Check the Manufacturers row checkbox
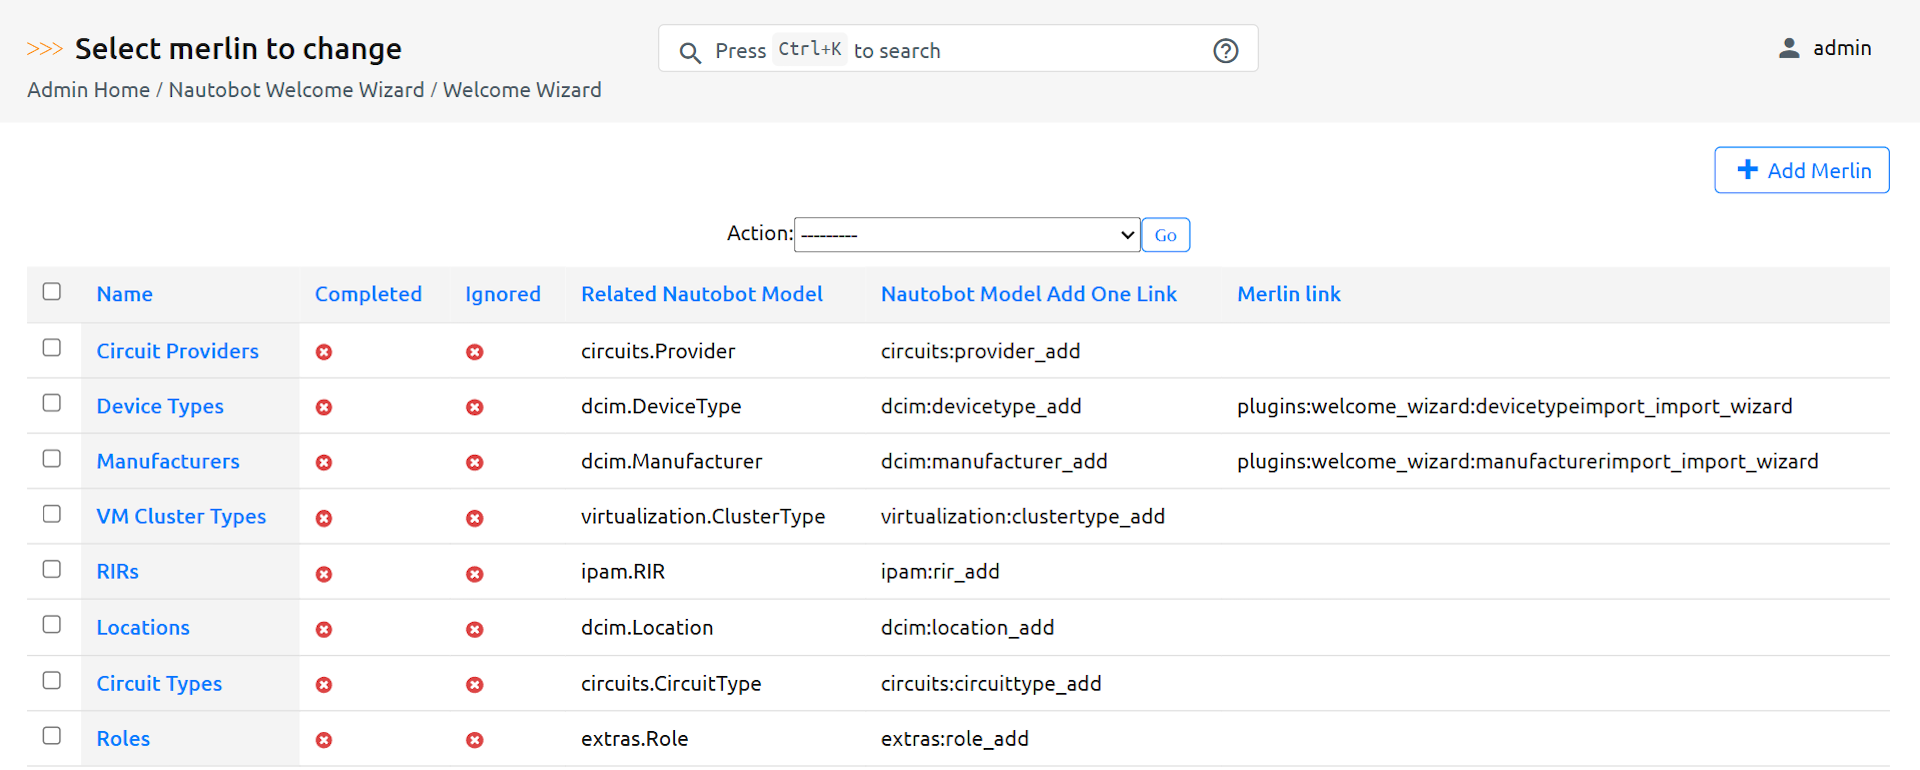This screenshot has height=770, width=1920. (x=52, y=459)
